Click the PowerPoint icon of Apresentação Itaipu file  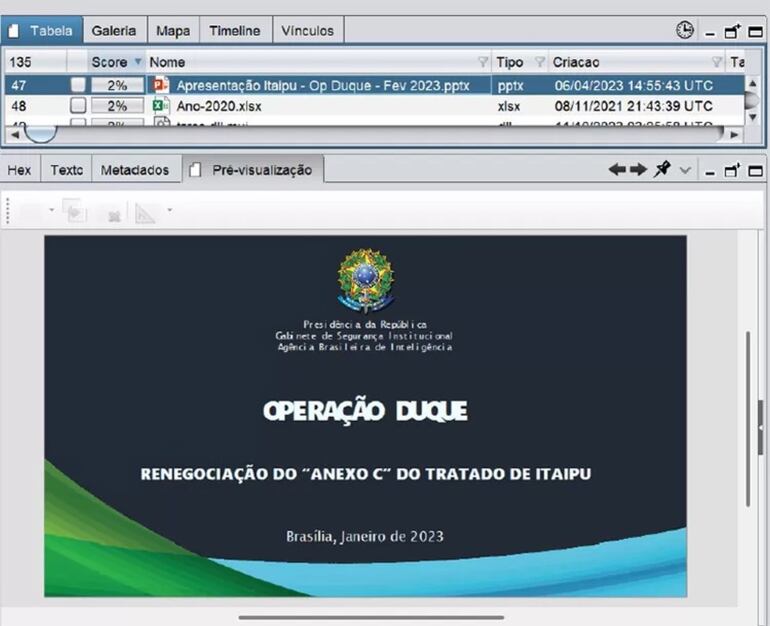(161, 85)
